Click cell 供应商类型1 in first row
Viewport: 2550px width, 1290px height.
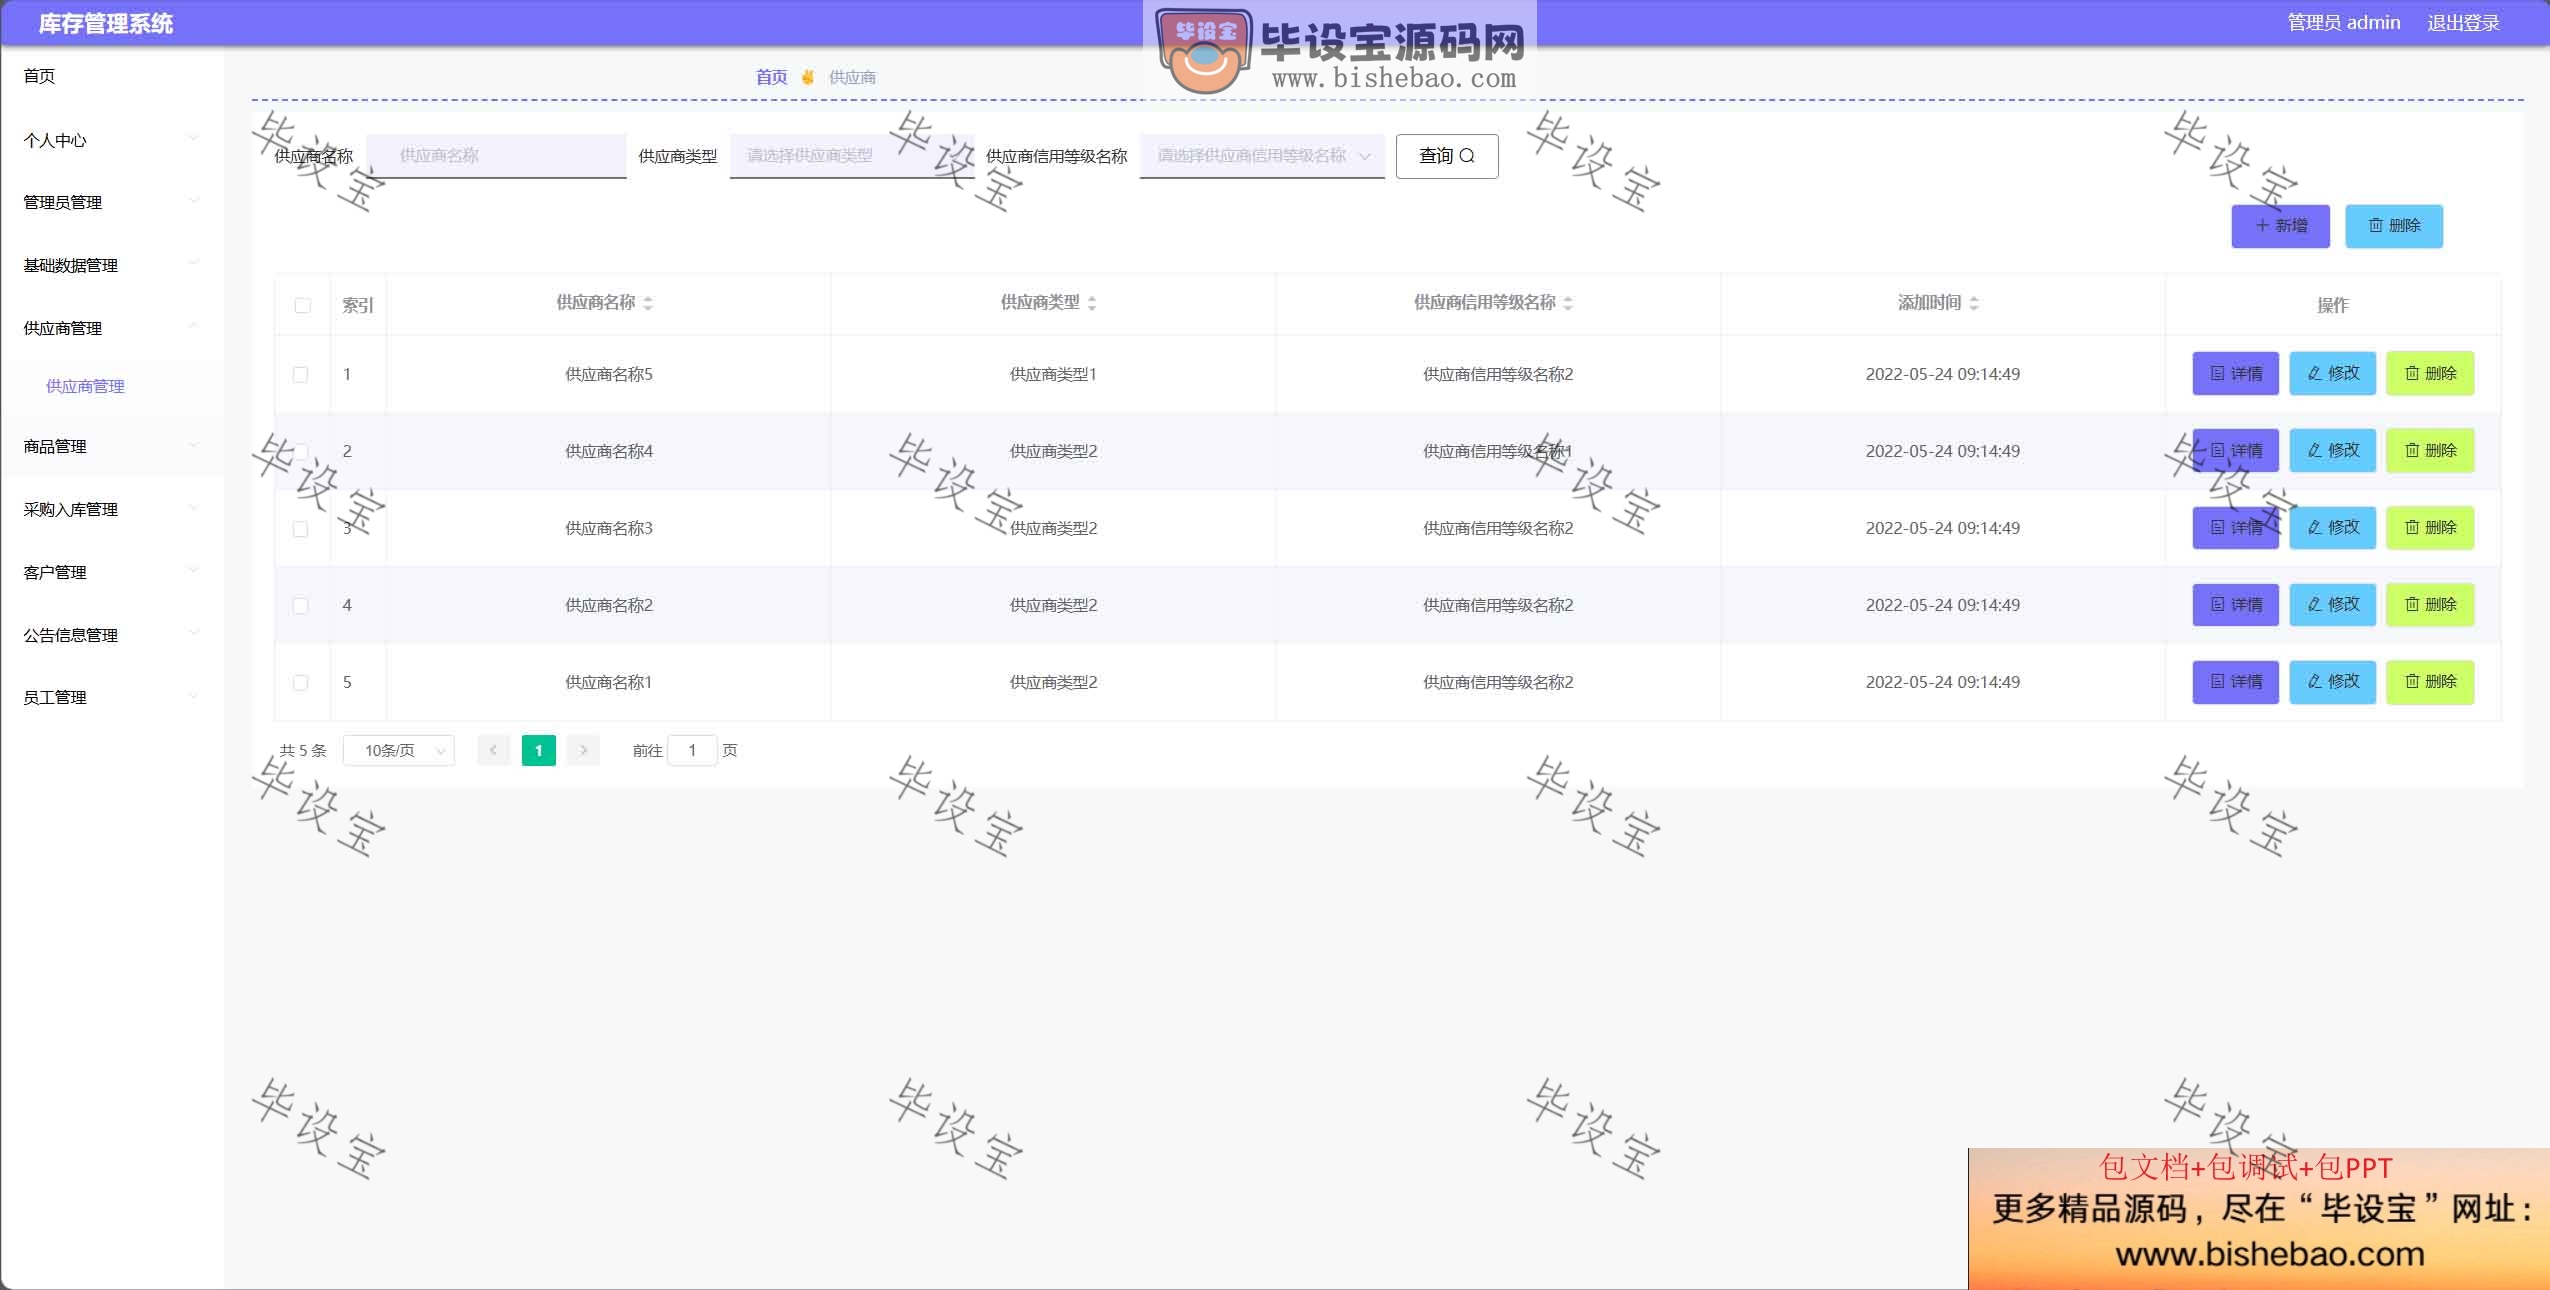coord(1053,374)
